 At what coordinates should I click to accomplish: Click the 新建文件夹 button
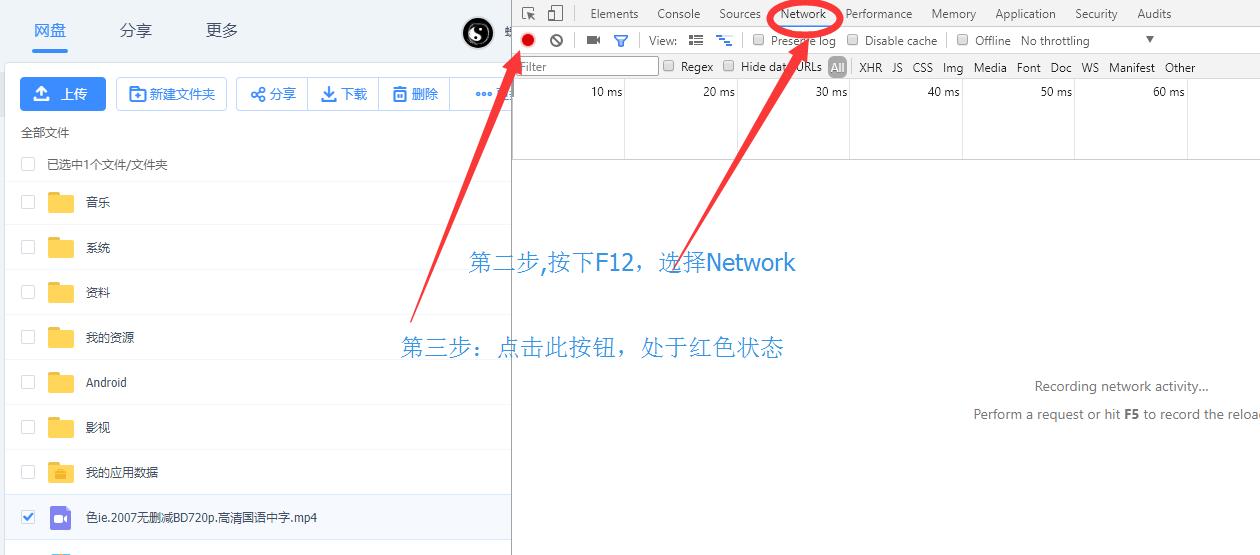coord(171,94)
